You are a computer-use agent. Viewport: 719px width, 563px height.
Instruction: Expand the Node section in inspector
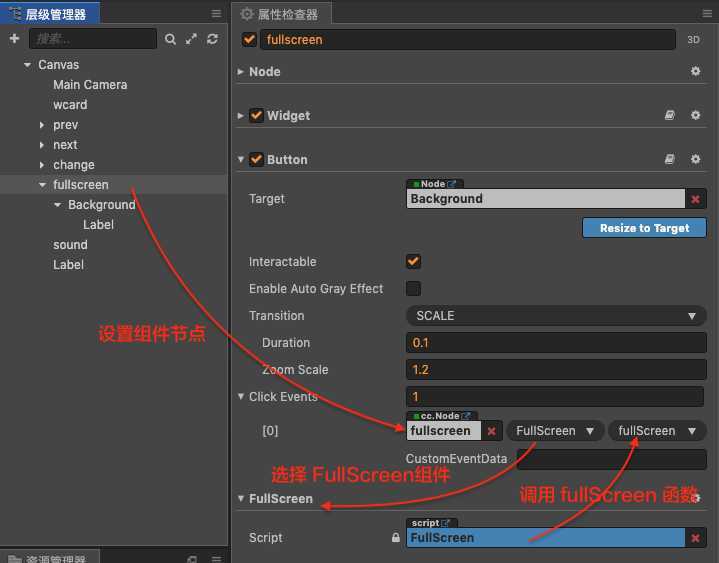click(x=240, y=72)
